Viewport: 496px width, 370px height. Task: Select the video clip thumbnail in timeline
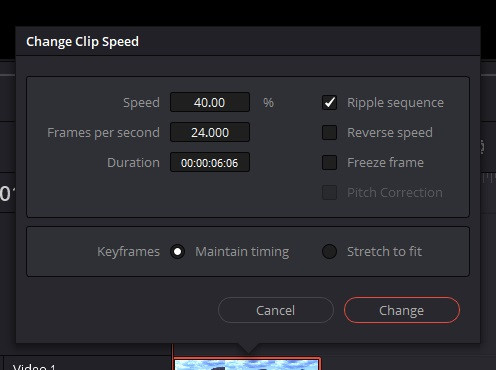click(247, 364)
